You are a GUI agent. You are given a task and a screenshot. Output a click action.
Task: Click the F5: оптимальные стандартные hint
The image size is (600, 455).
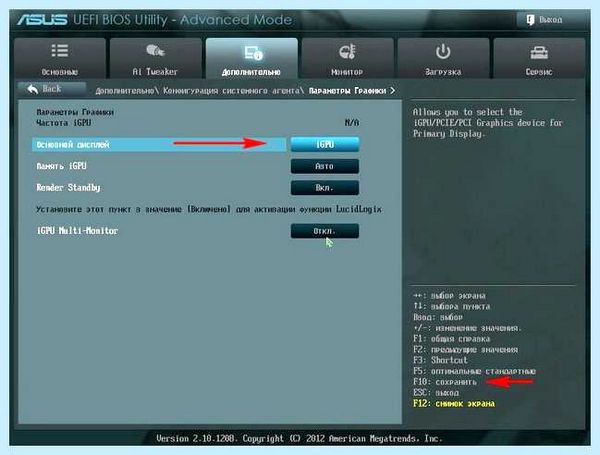tap(474, 371)
